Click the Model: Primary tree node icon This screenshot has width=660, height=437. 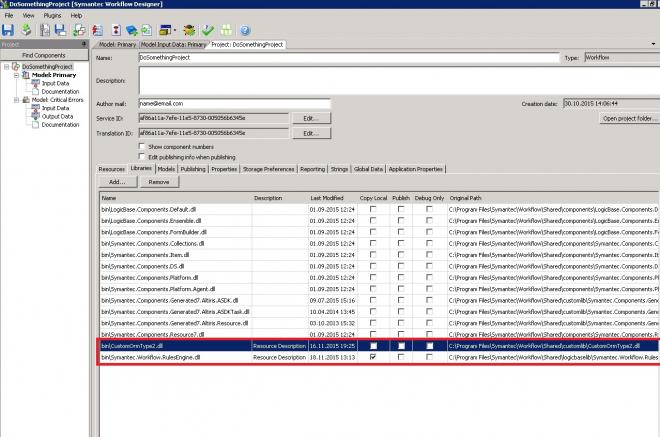[x=26, y=75]
